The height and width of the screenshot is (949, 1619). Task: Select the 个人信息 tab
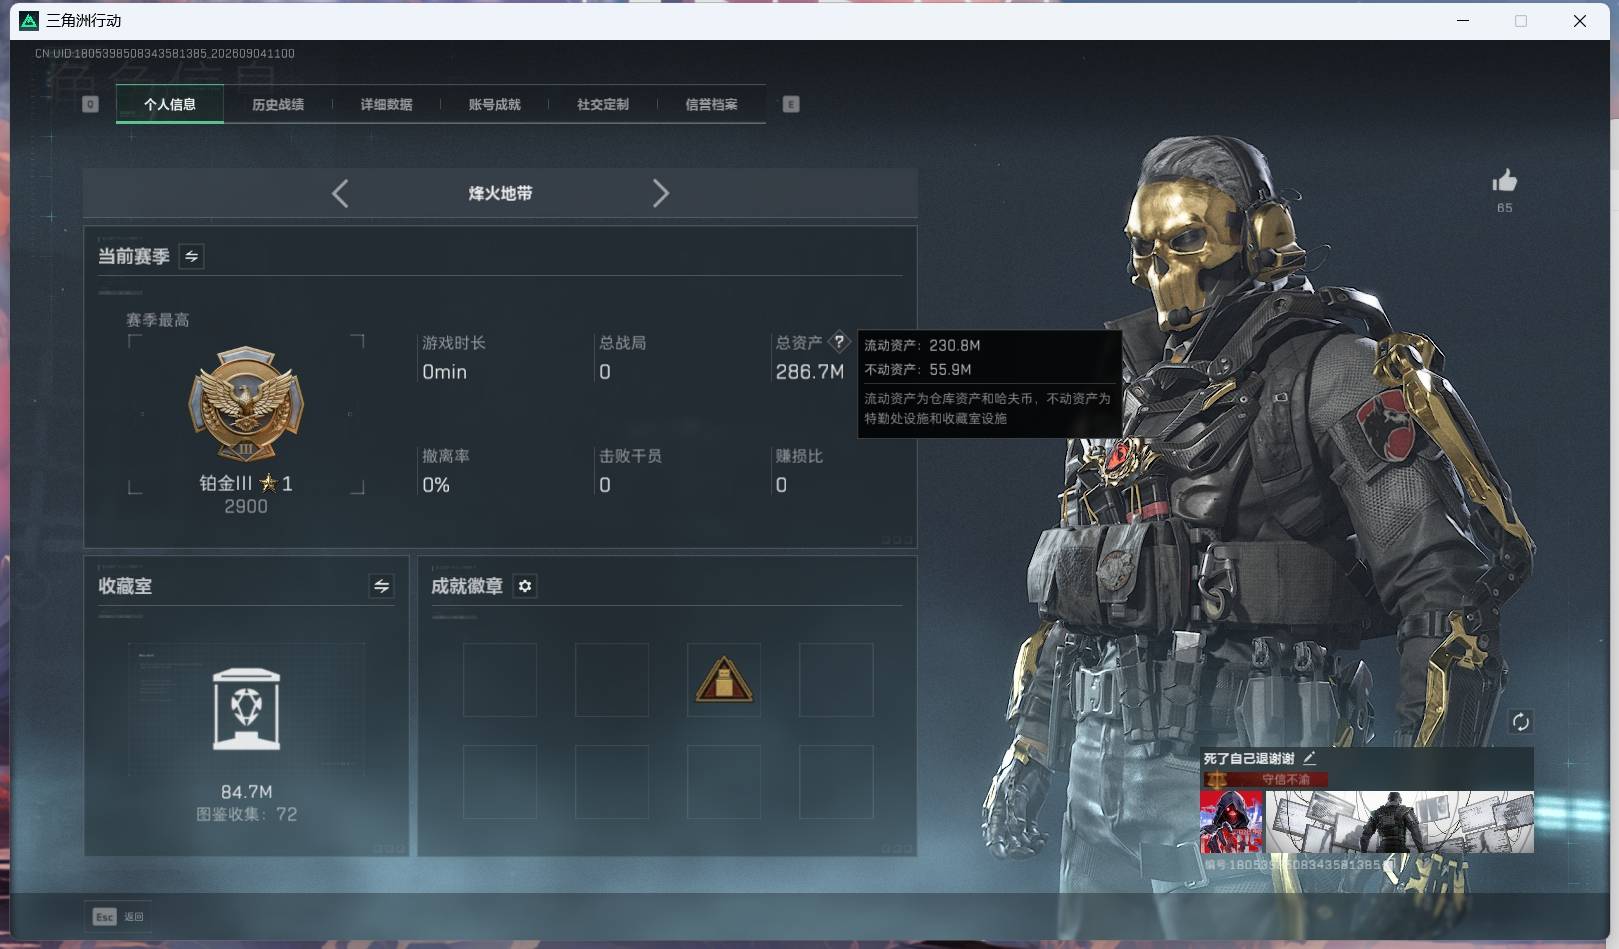click(x=170, y=104)
